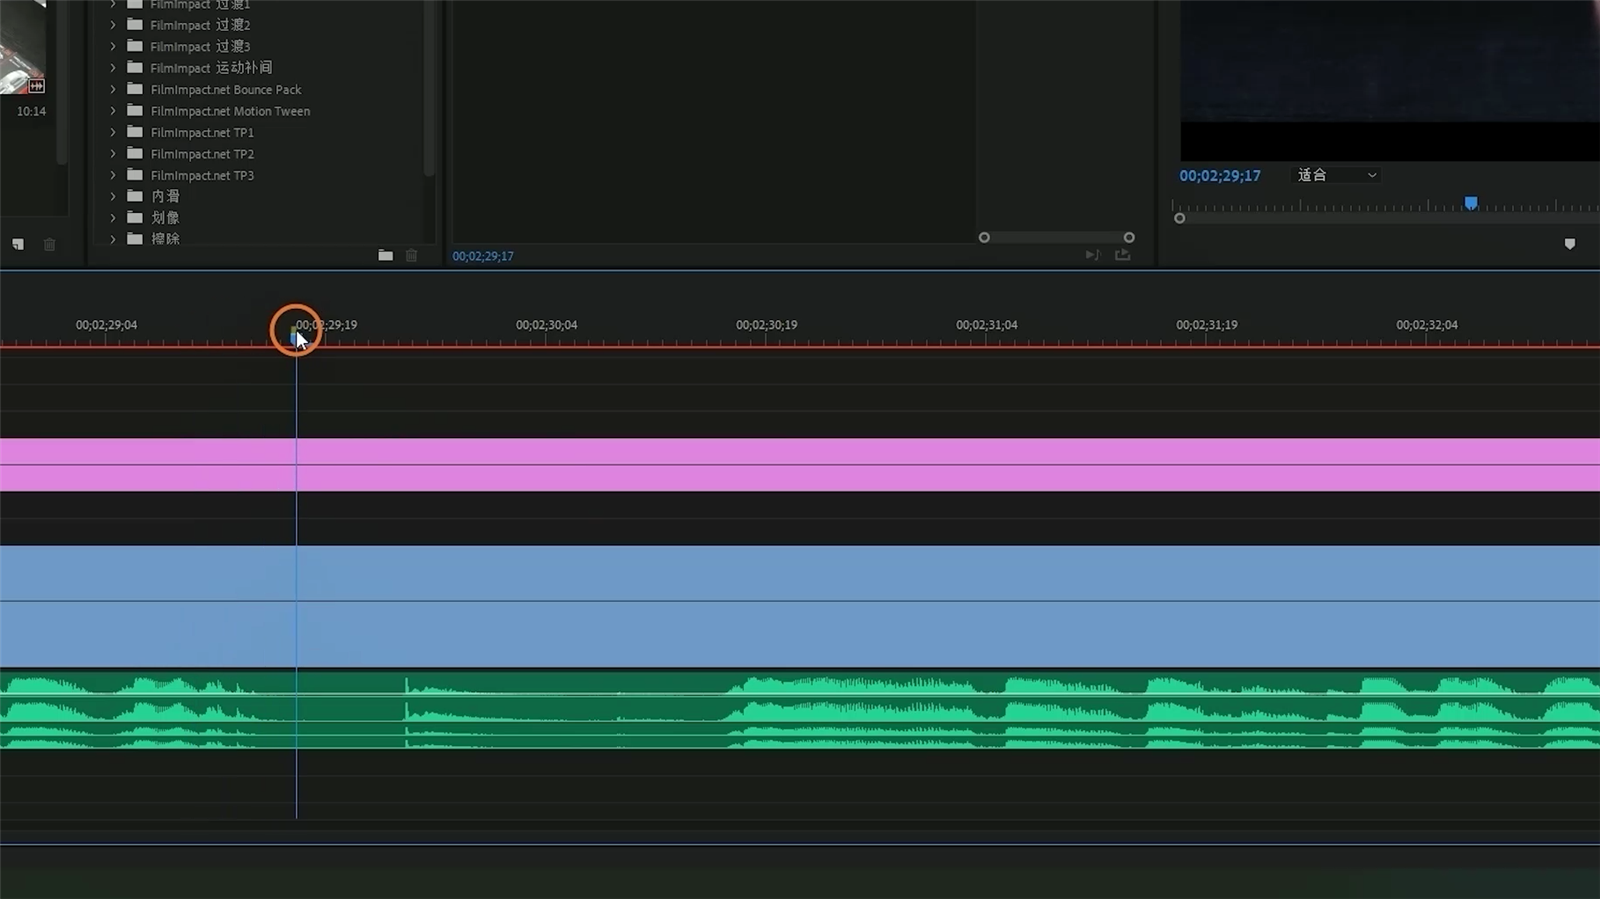Click folder icon beside FilmImpact.net Bounce Pack
This screenshot has width=1600, height=899.
pyautogui.click(x=135, y=89)
